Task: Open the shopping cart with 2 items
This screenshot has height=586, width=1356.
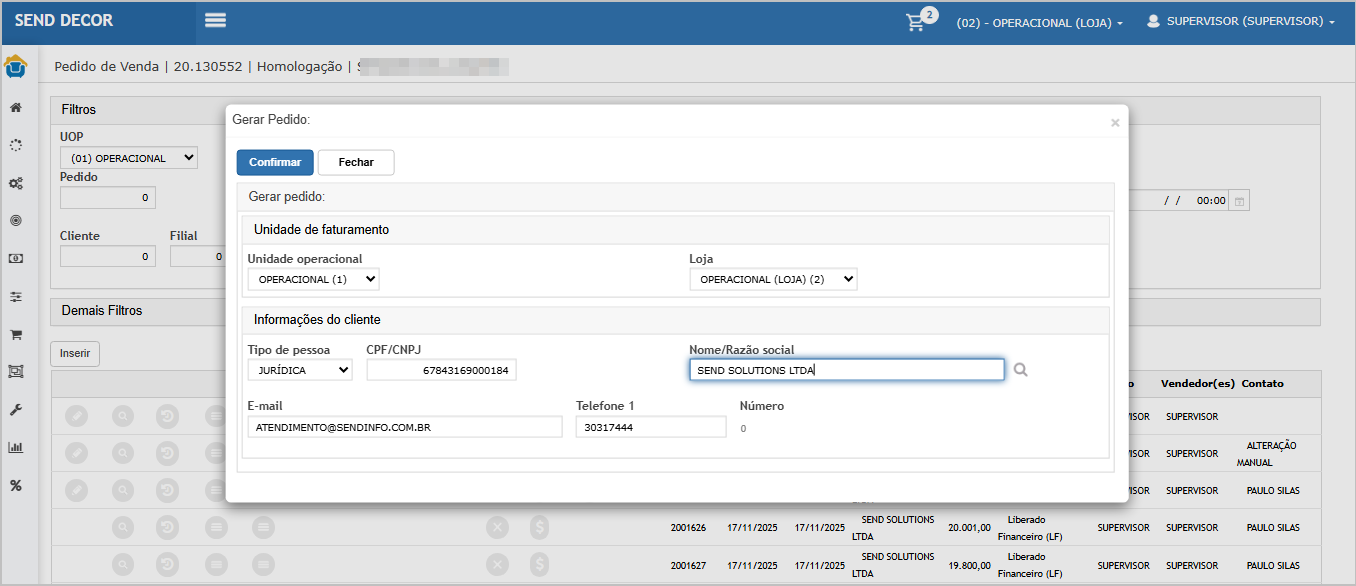Action: click(917, 22)
